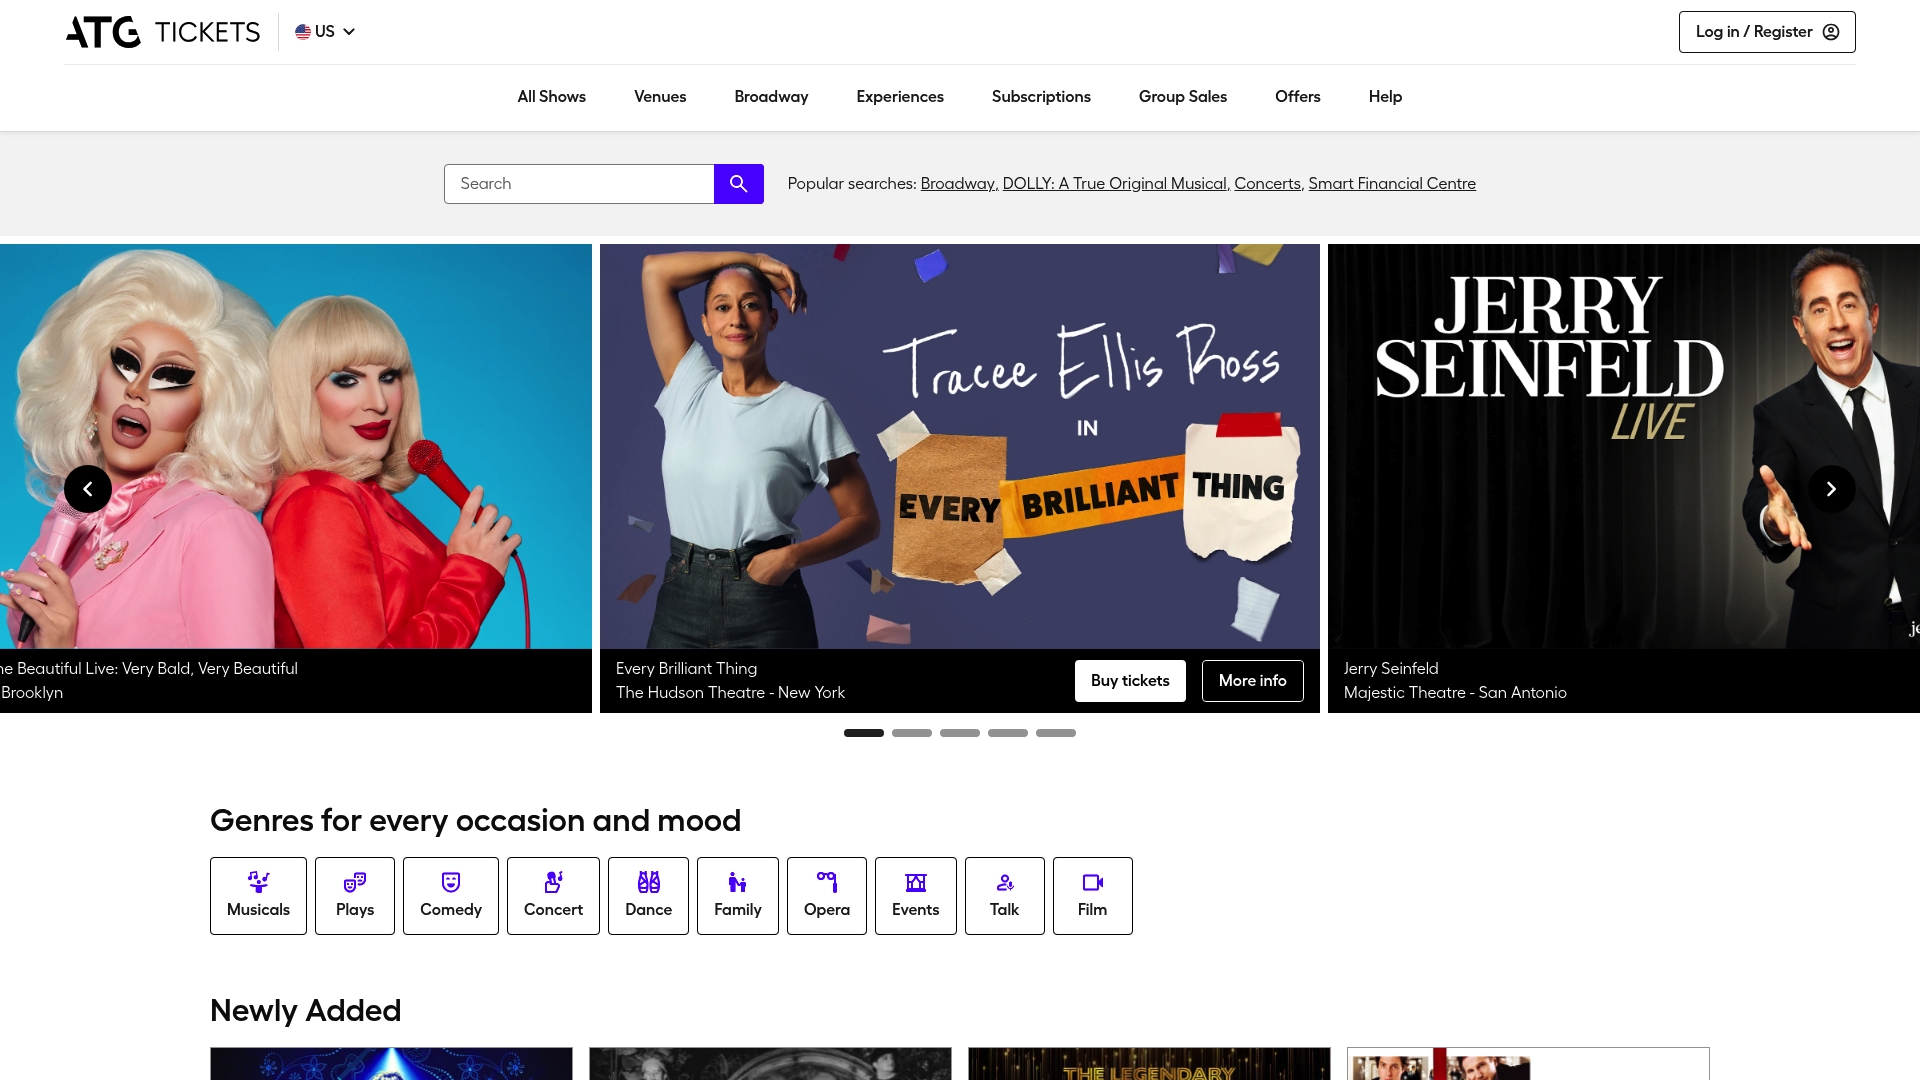Choose the Comedy genre icon

click(451, 882)
